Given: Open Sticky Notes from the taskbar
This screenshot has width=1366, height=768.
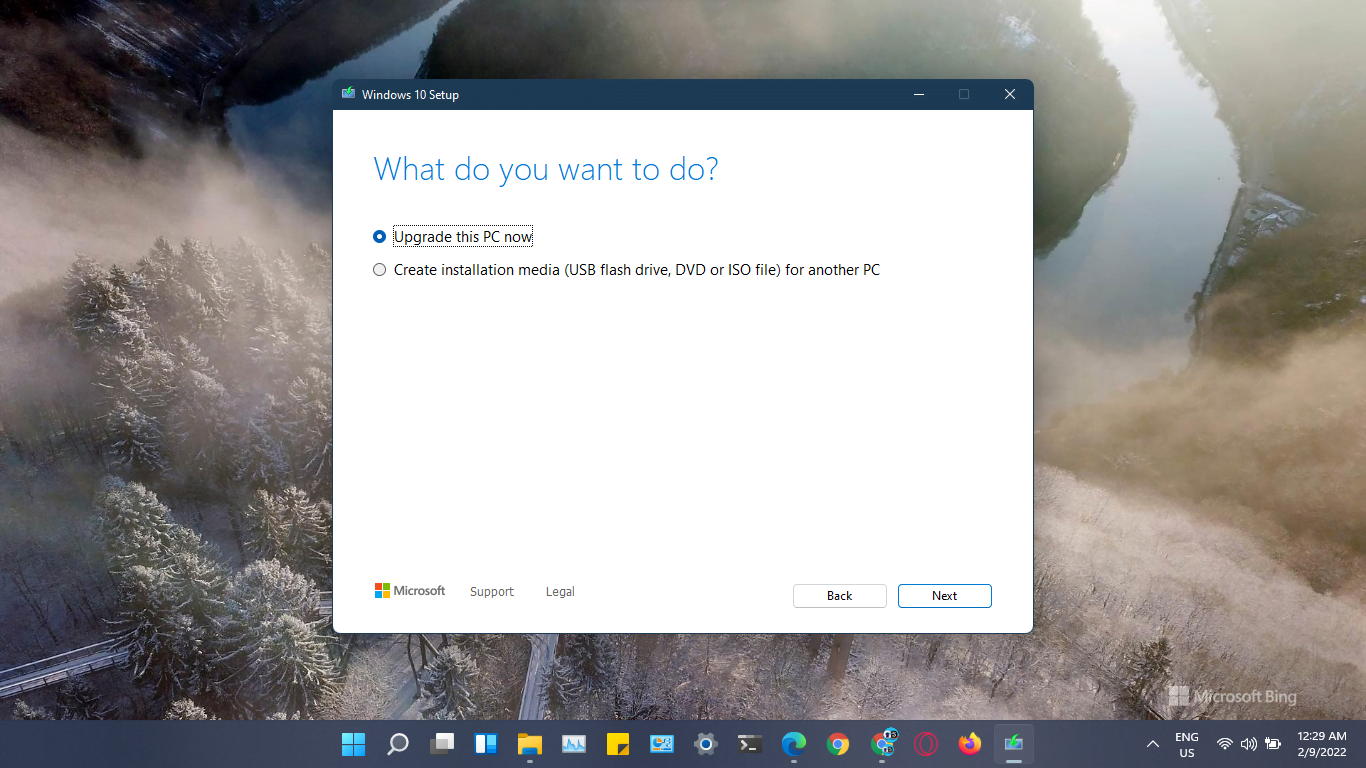Looking at the screenshot, I should 617,744.
